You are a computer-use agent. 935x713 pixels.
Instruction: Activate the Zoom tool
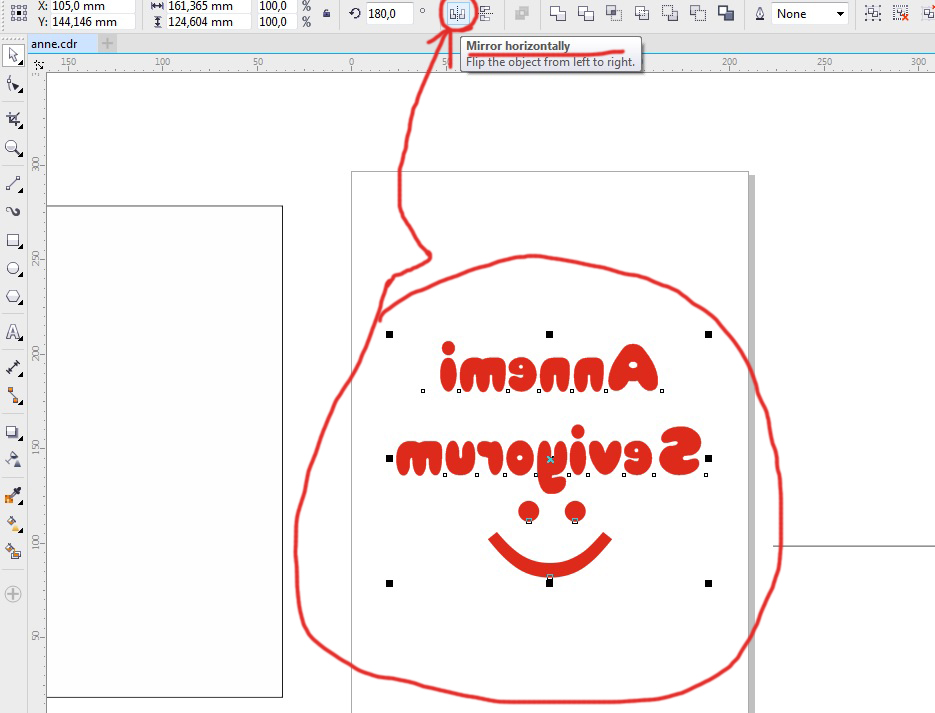coord(14,149)
